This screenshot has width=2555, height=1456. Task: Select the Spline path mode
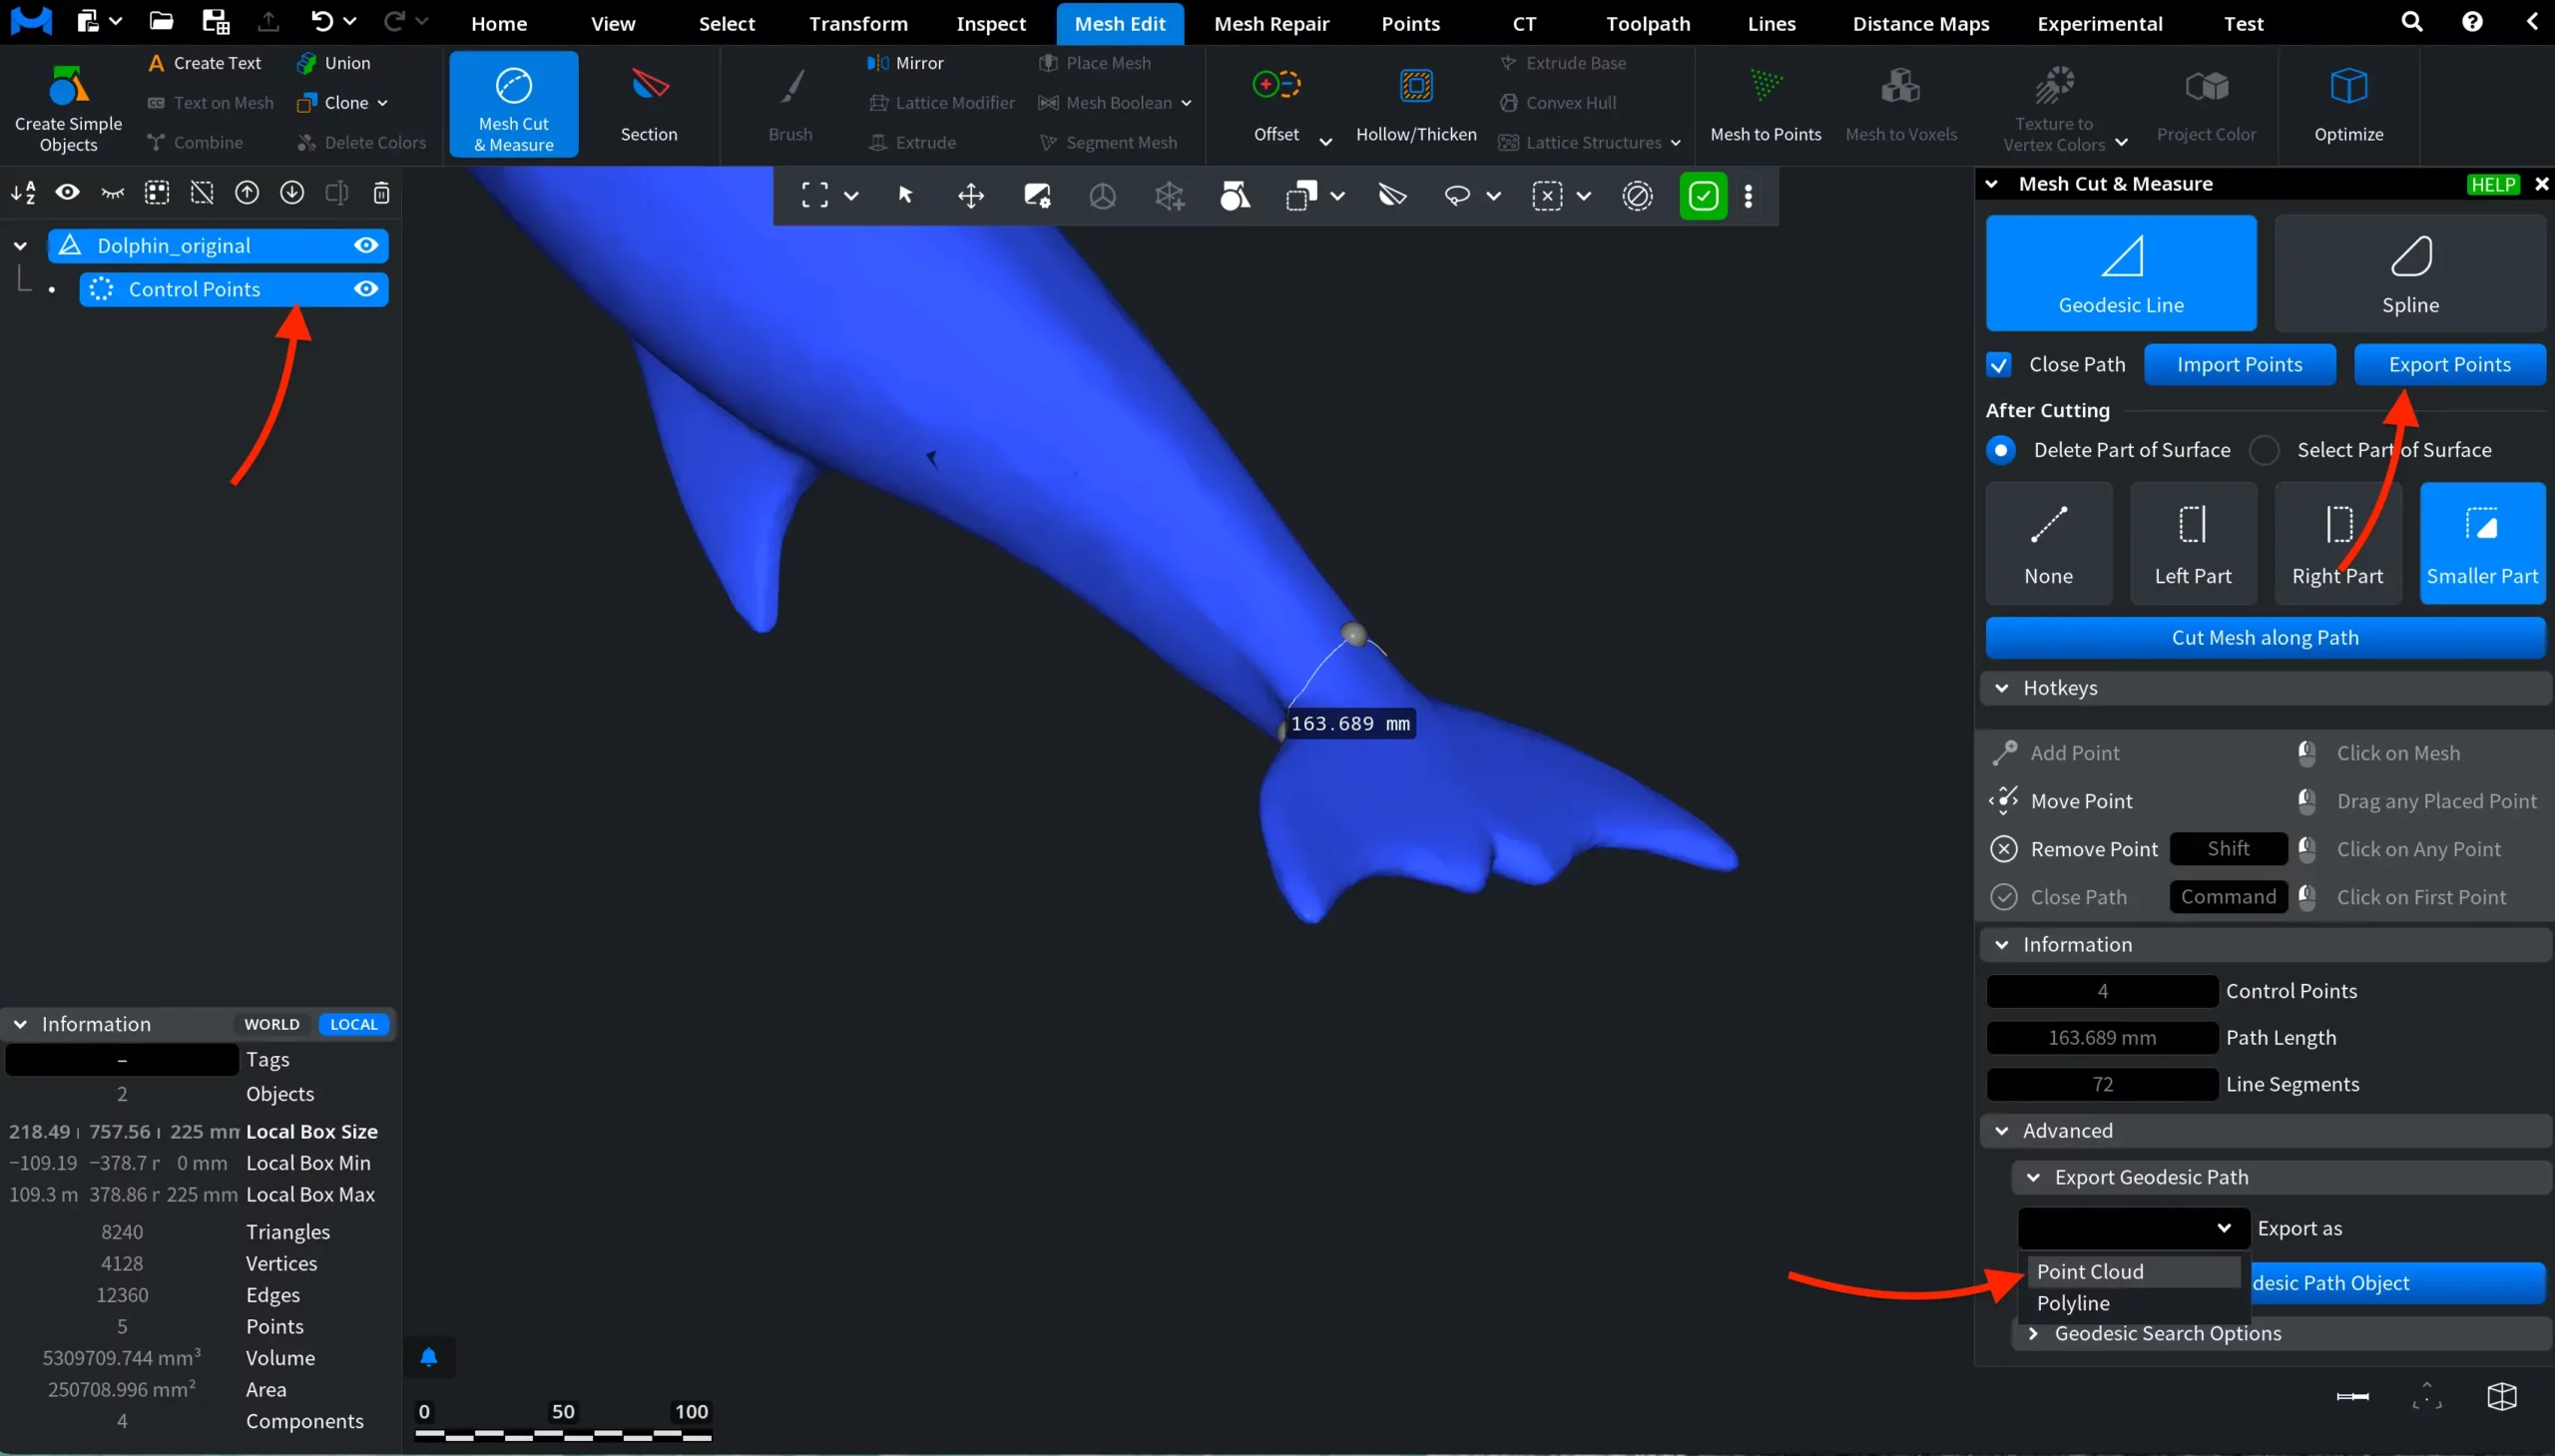(2409, 272)
